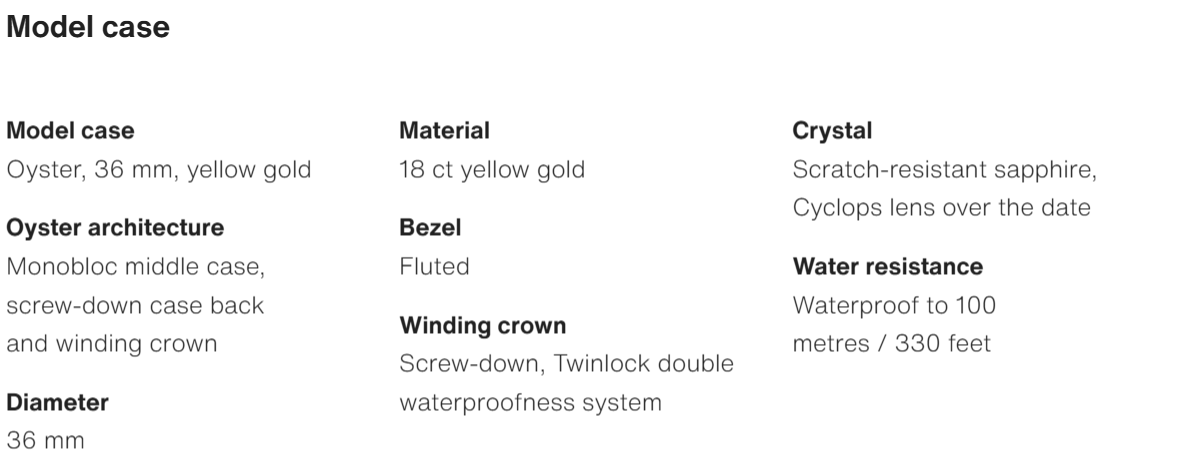Click the screw-down case back line
Image resolution: width=1185 pixels, height=471 pixels.
[x=135, y=305]
